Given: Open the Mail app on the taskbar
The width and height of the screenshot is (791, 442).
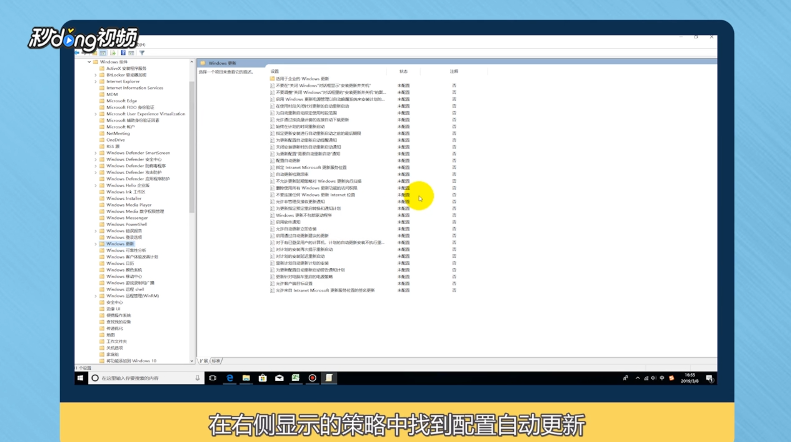Looking at the screenshot, I should [279, 378].
